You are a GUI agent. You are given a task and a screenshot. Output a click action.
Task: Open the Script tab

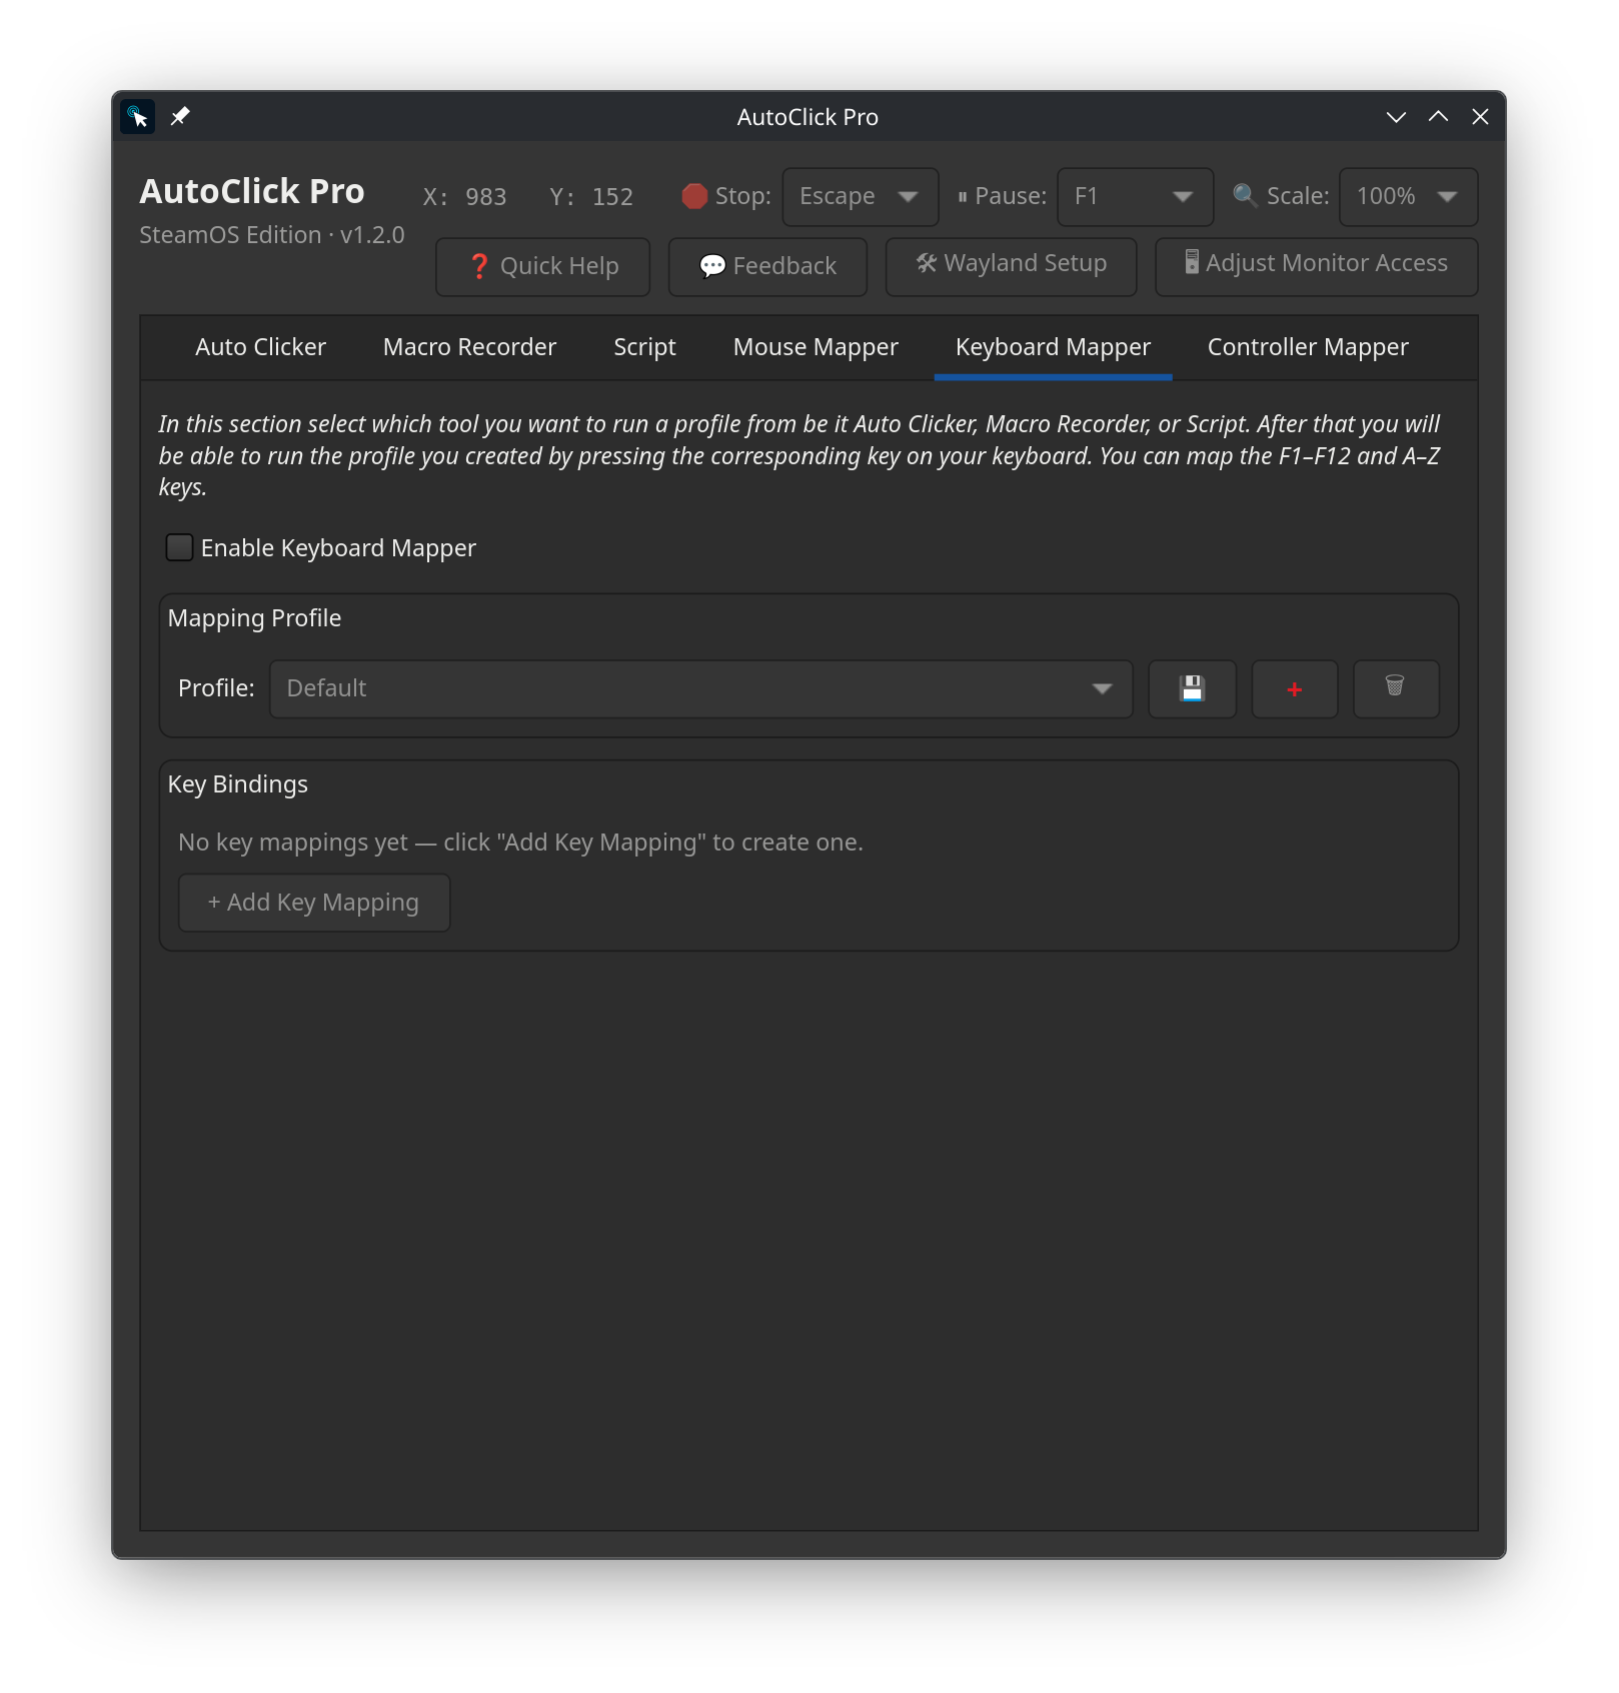[x=644, y=347]
